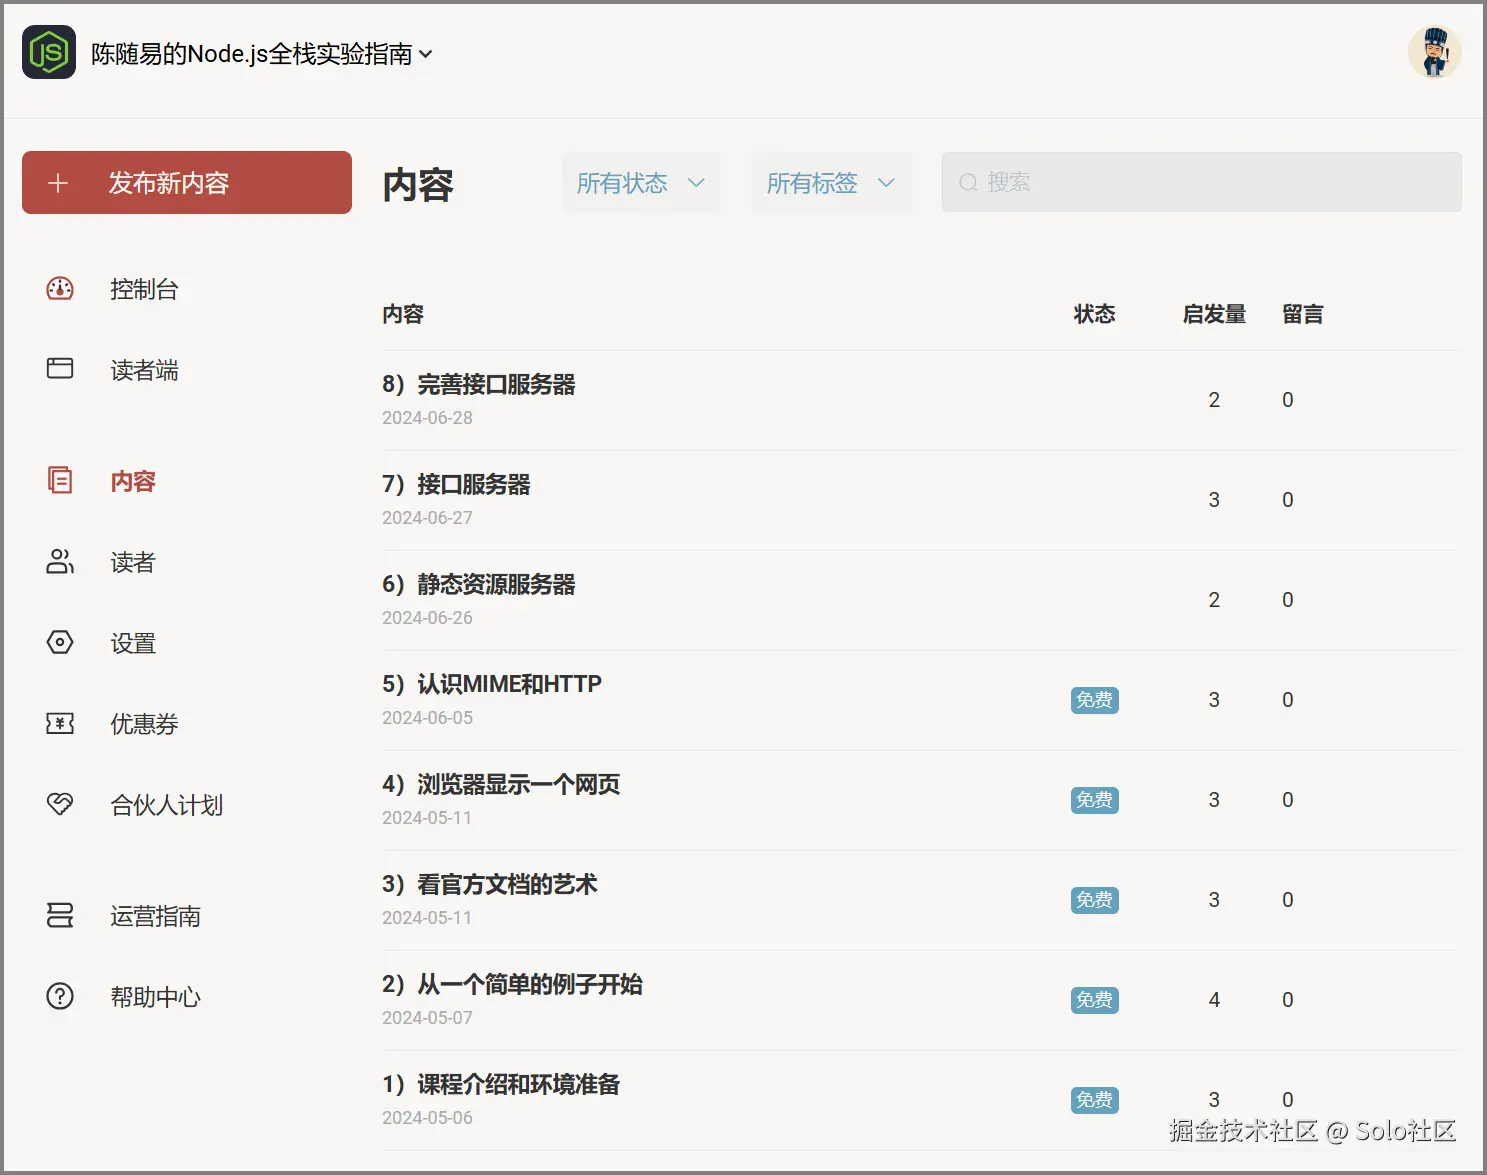Open 读者 in the sidebar
Image resolution: width=1487 pixels, height=1175 pixels.
[133, 562]
